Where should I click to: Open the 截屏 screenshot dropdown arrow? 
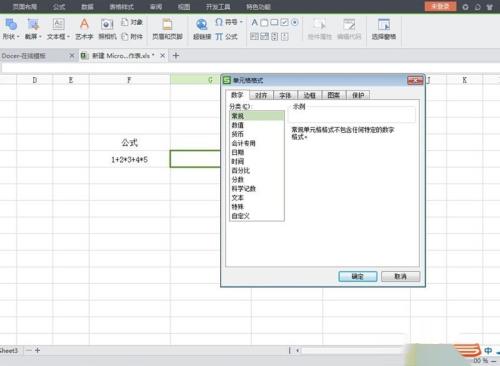pyautogui.click(x=40, y=37)
